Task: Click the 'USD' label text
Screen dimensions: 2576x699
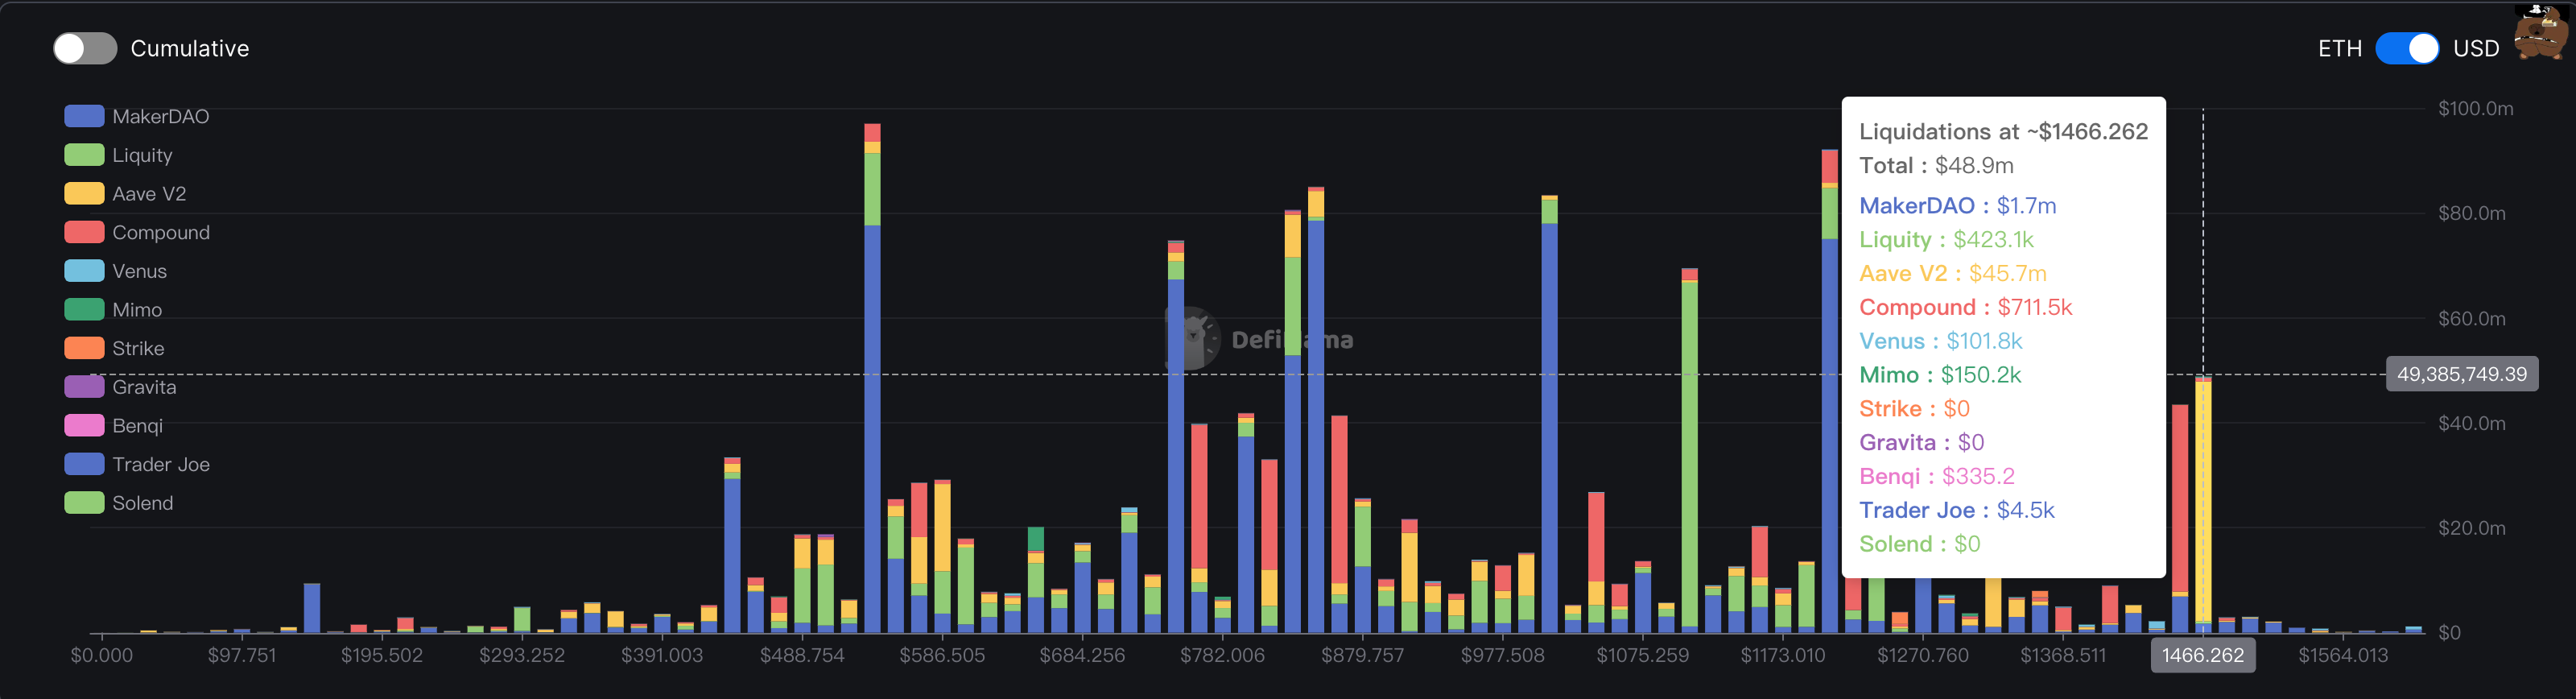Action: point(2475,48)
